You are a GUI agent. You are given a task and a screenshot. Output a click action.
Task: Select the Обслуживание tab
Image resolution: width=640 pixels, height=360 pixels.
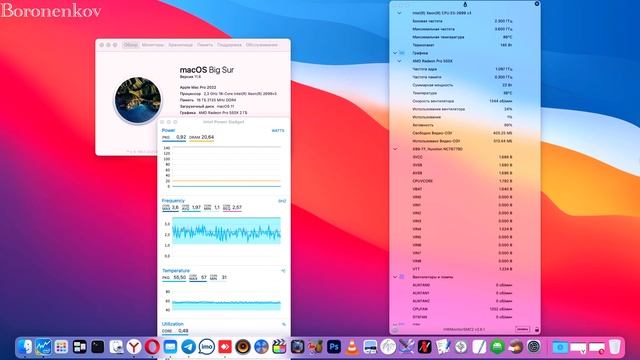coord(262,45)
